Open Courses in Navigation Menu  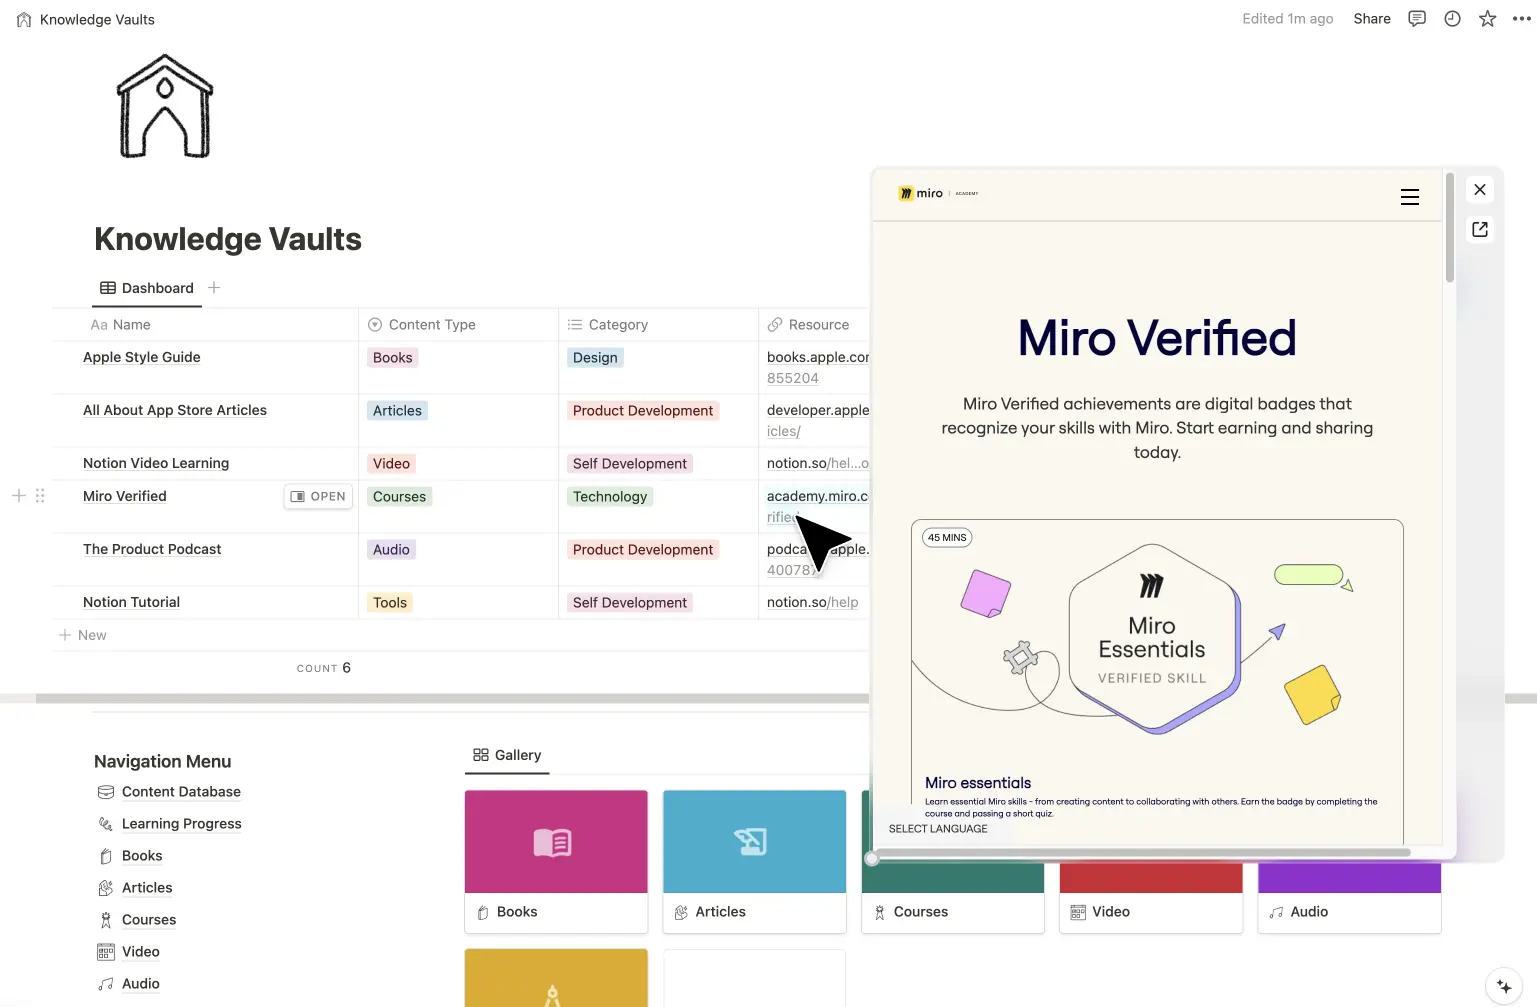(x=149, y=920)
